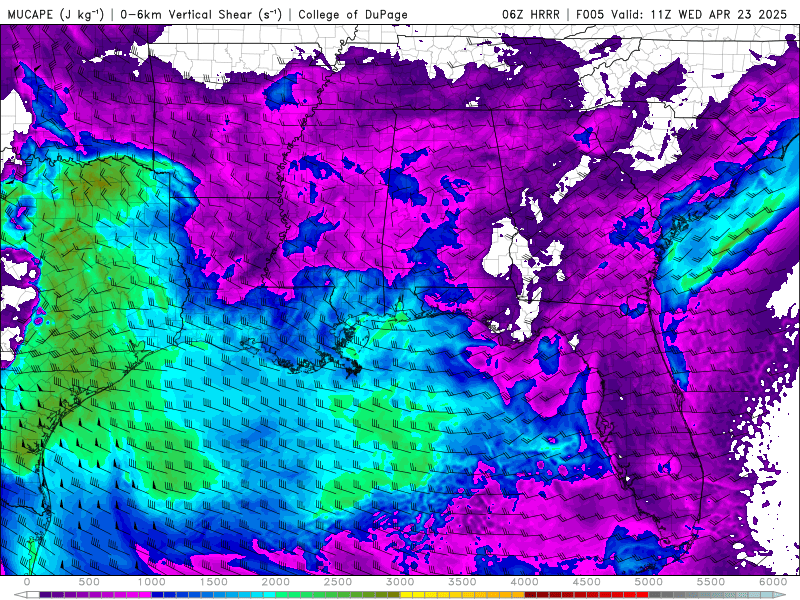Click the 0 tick label on color scale
Screen dimensions: 800x600
(27, 582)
